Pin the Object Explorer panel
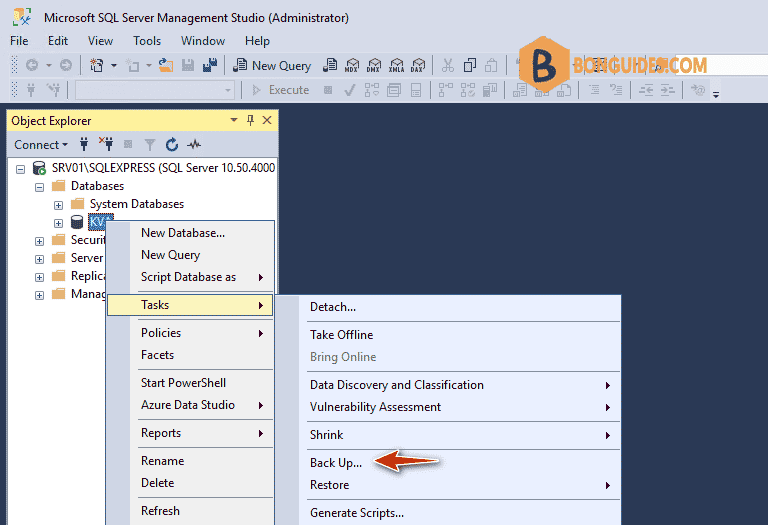Image resolution: width=768 pixels, height=525 pixels. (250, 120)
